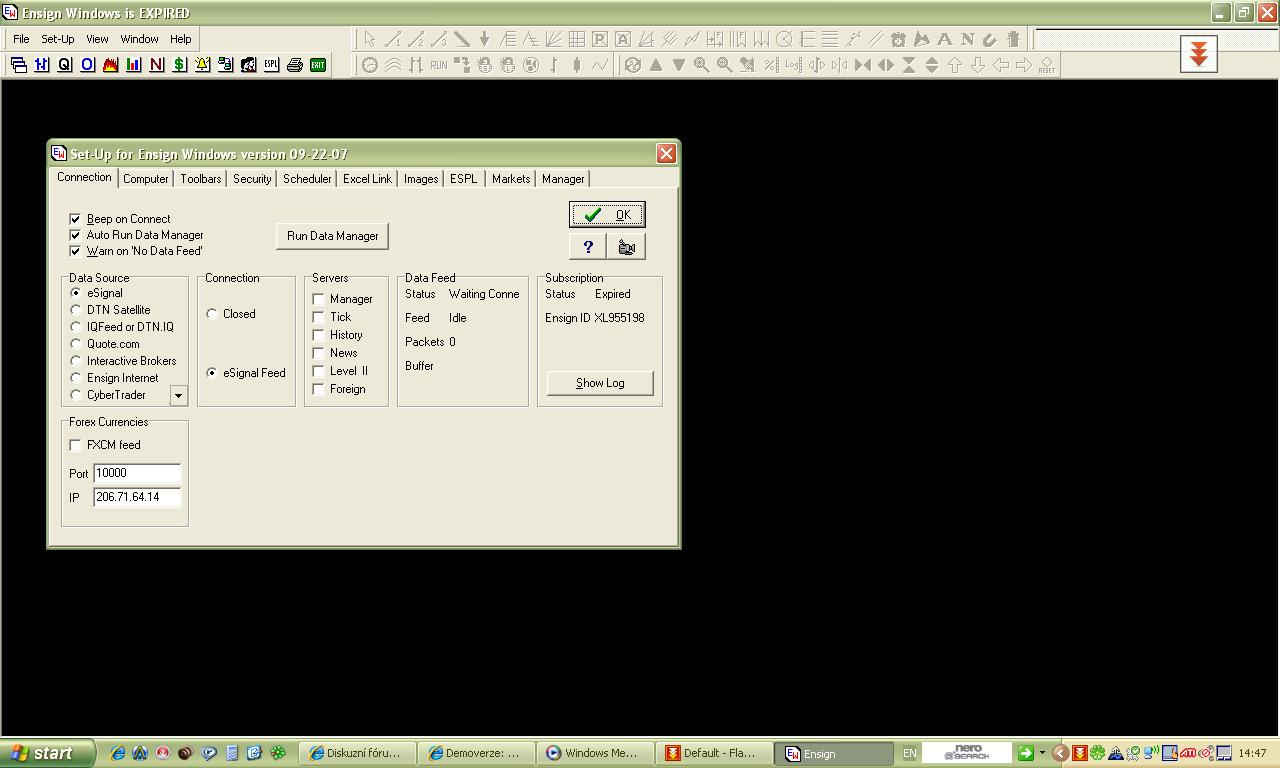Click the green EXIT toolbar icon
Viewport: 1280px width, 768px height.
tap(318, 65)
